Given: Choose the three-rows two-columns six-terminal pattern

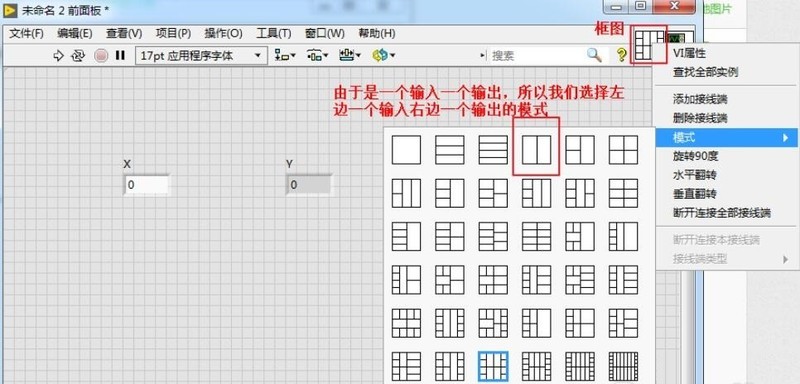Looking at the screenshot, I should 623,193.
